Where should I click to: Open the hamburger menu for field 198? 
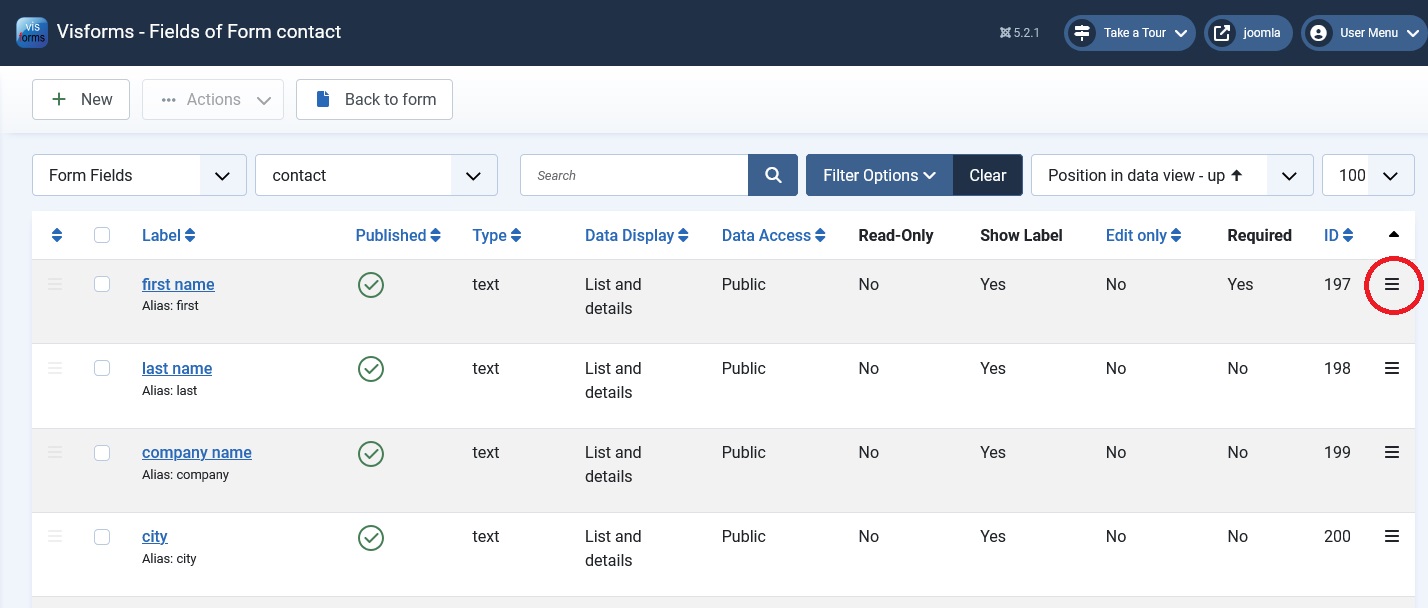pyautogui.click(x=1392, y=368)
